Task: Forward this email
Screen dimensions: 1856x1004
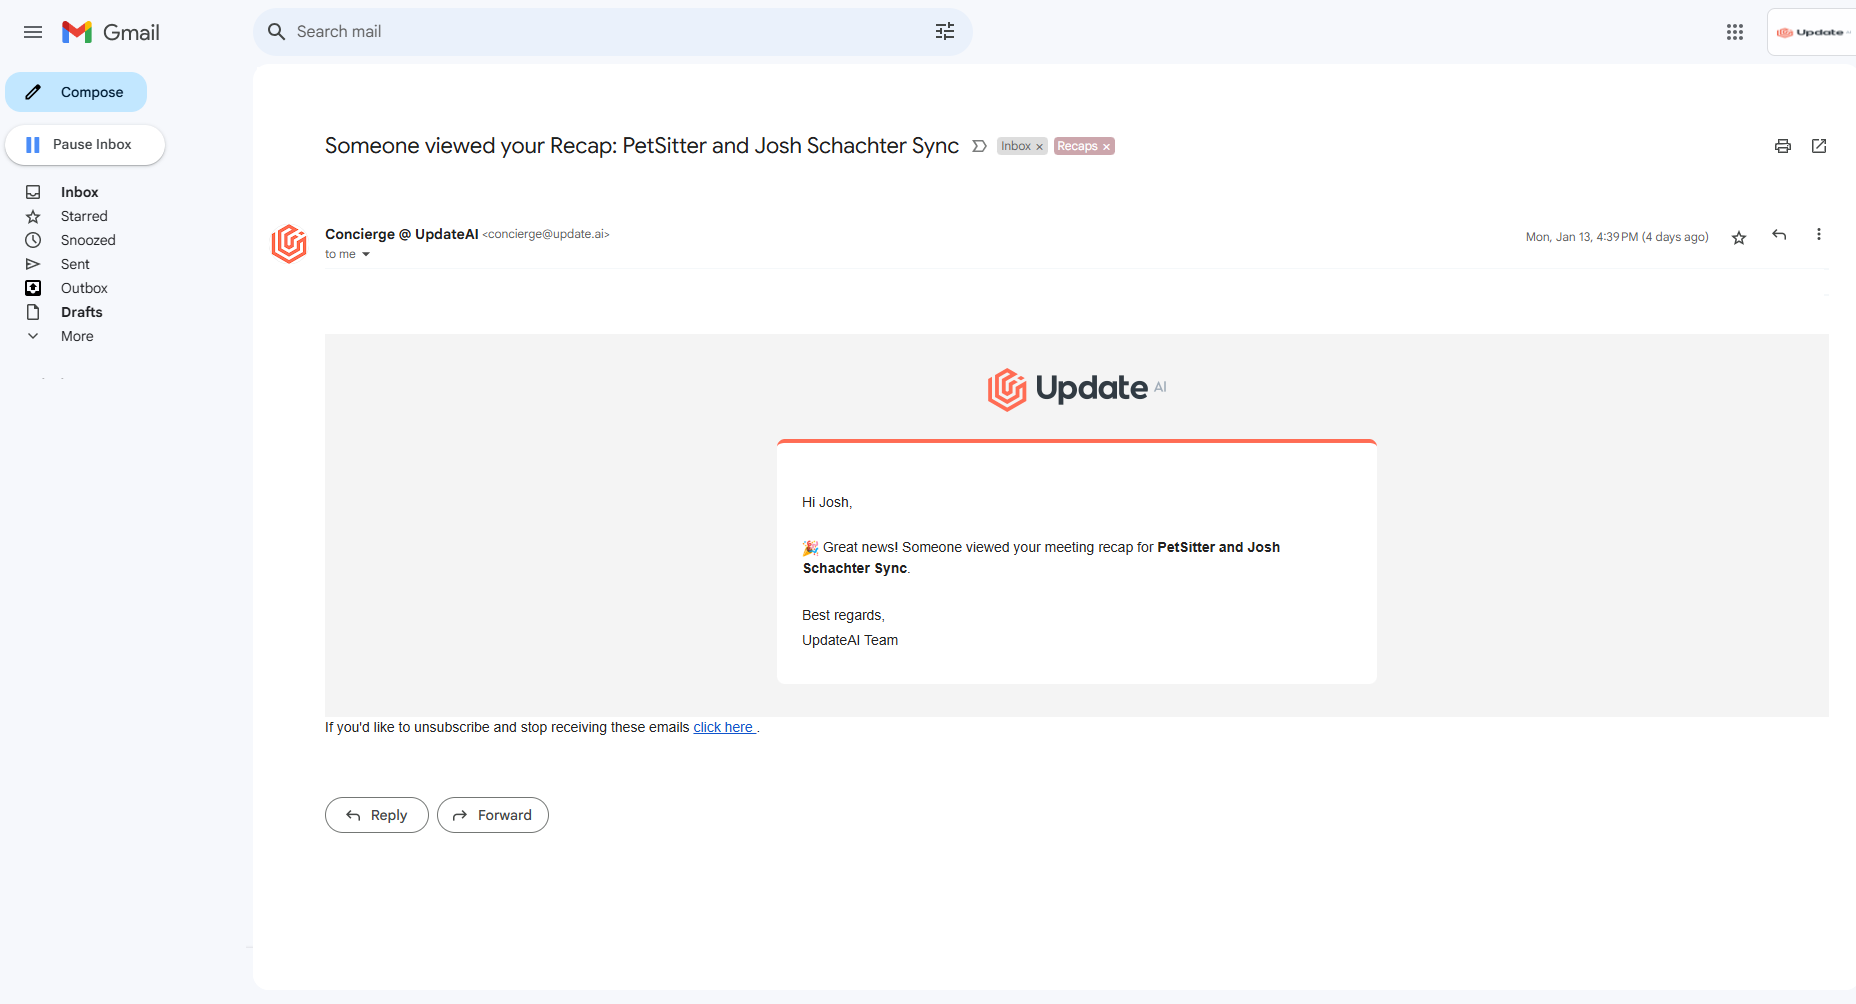Action: tap(493, 815)
